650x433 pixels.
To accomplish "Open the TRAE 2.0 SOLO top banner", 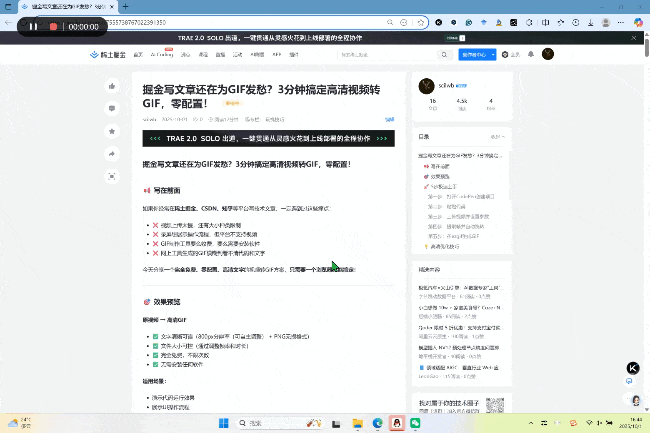I will pyautogui.click(x=270, y=38).
